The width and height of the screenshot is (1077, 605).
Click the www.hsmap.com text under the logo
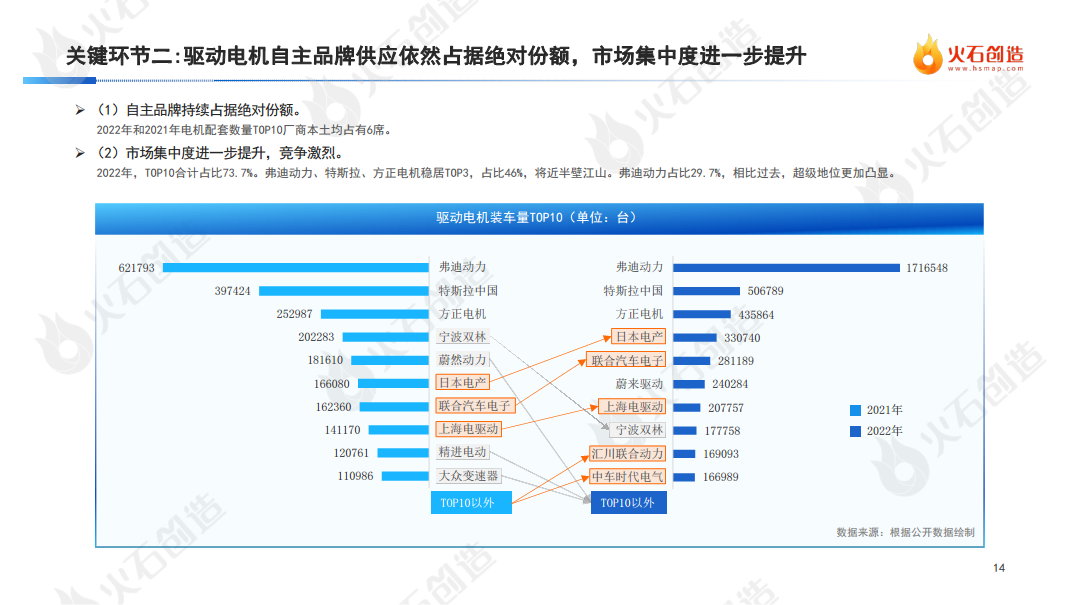click(x=985, y=69)
